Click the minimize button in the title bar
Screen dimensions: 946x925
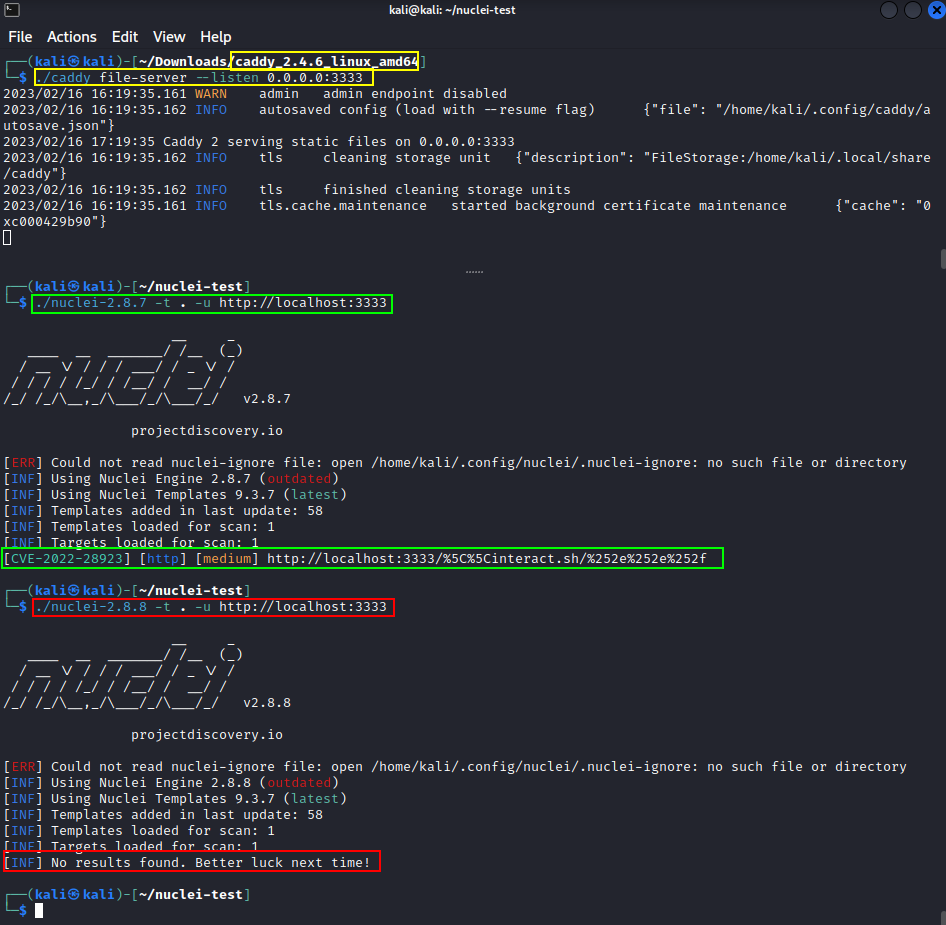coord(889,10)
